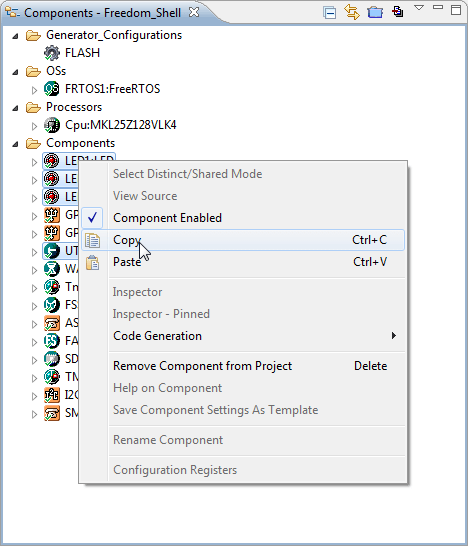The width and height of the screenshot is (468, 546).
Task: Expand the UT component node
Action: point(34,252)
